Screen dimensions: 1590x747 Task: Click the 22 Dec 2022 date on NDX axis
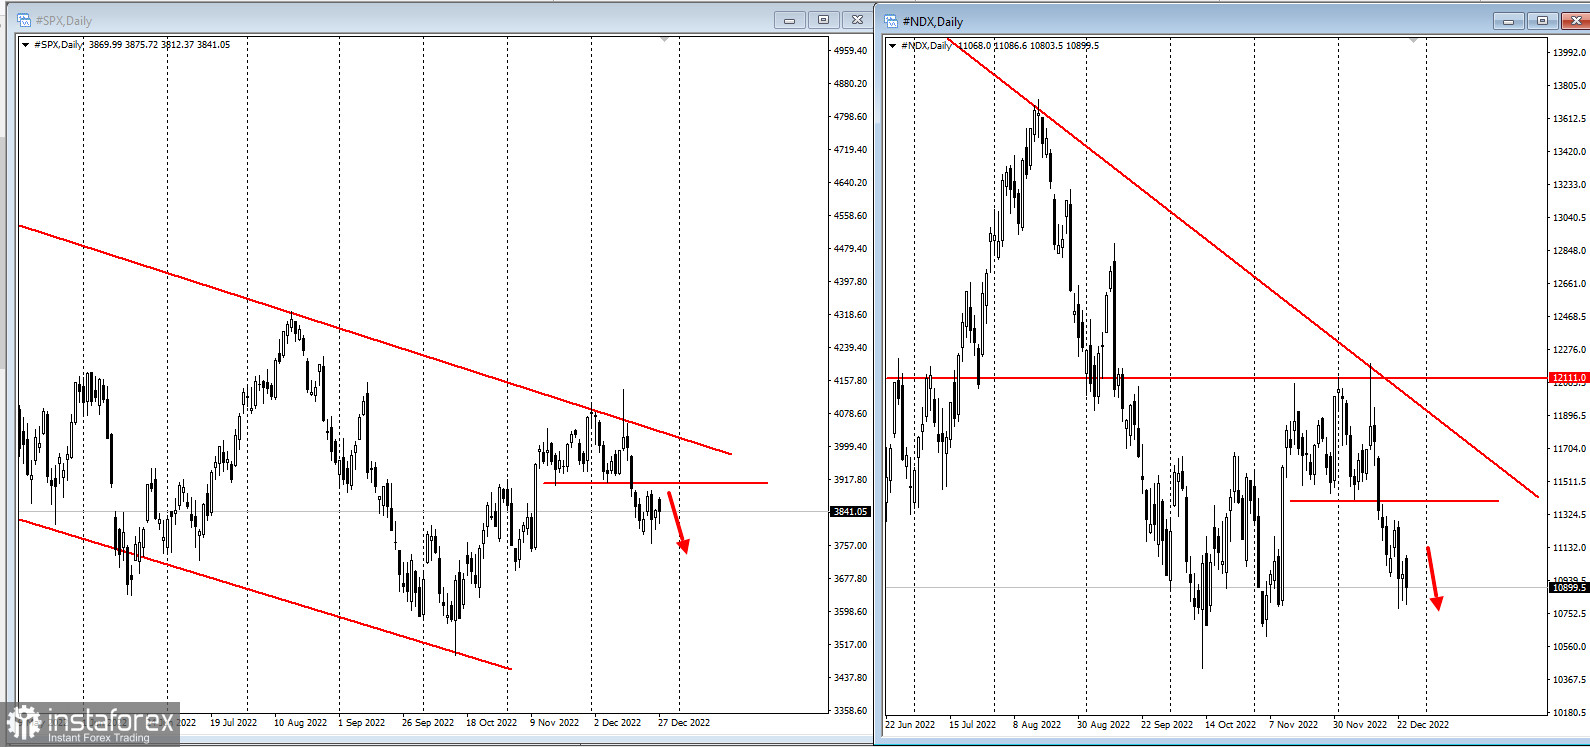pyautogui.click(x=1423, y=724)
